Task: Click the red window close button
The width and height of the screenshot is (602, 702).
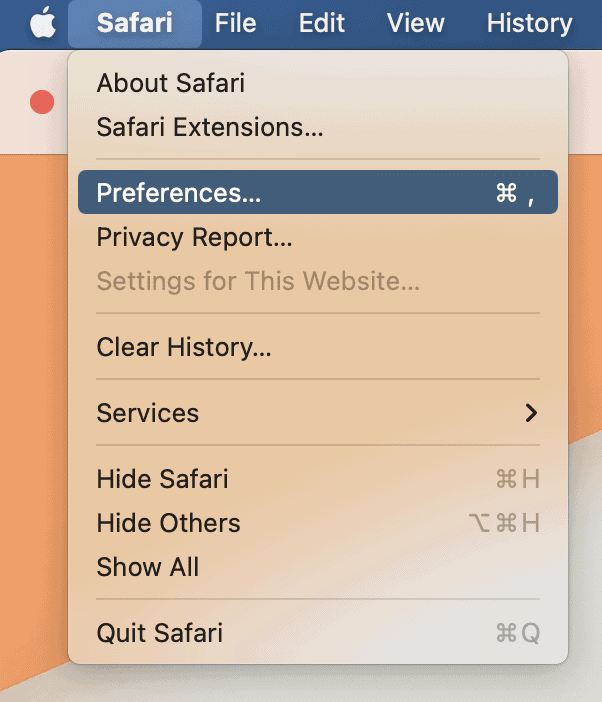Action: [x=41, y=101]
